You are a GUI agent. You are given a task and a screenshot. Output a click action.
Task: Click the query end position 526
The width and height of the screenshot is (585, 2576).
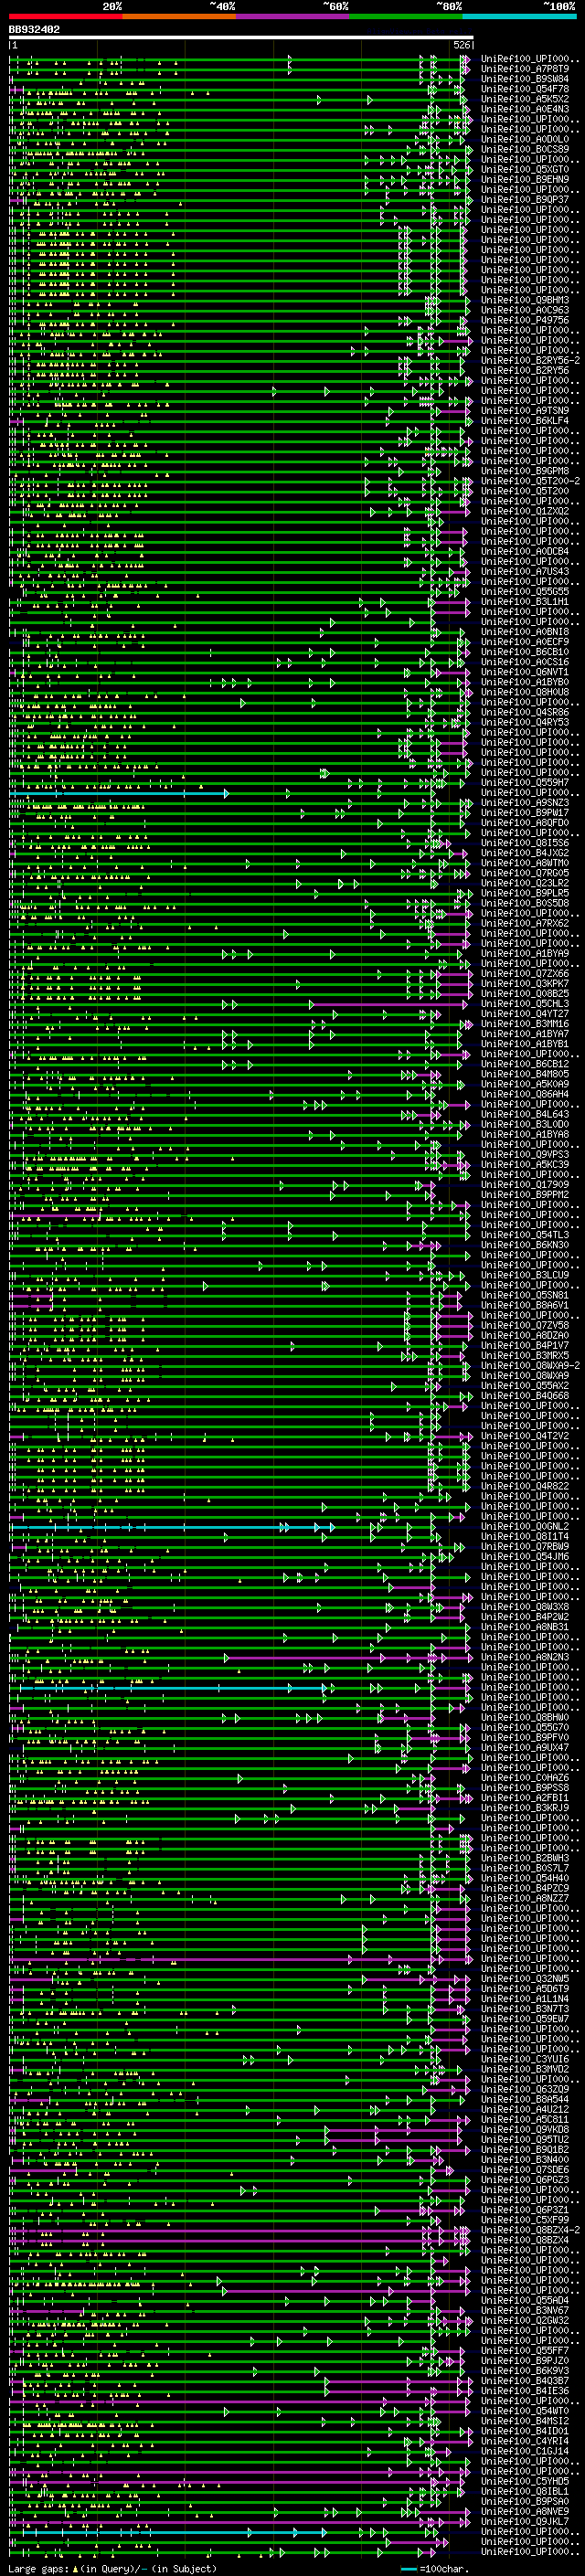point(462,46)
